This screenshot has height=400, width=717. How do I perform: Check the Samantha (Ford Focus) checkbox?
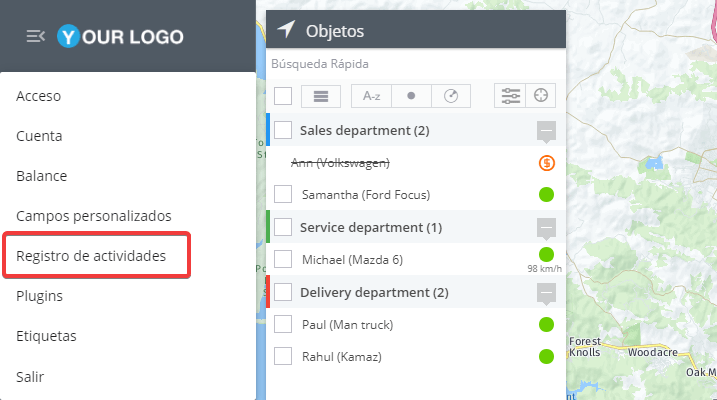point(283,194)
